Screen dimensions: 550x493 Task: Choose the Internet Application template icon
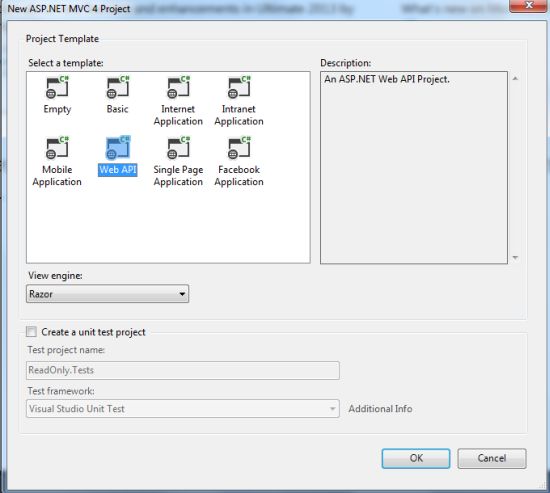[x=179, y=87]
